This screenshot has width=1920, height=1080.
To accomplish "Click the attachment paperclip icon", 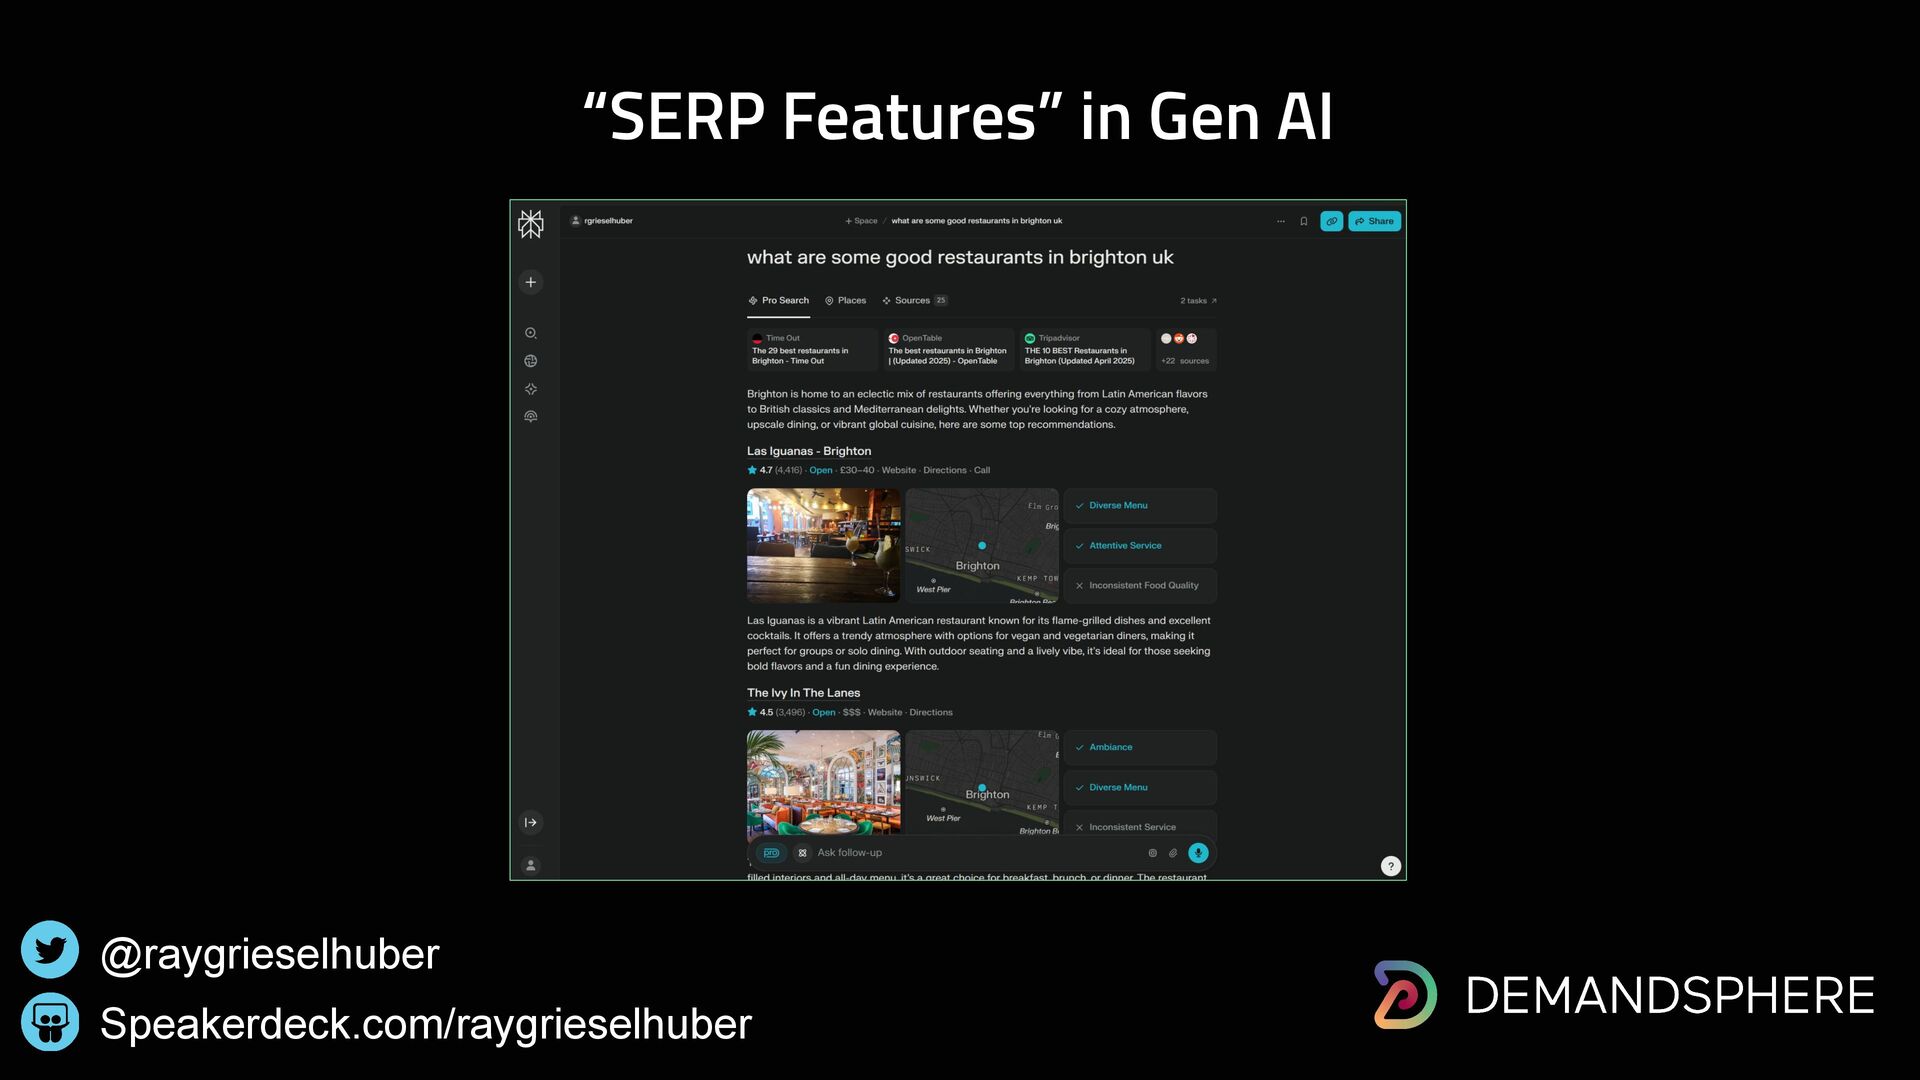I will pyautogui.click(x=1173, y=853).
